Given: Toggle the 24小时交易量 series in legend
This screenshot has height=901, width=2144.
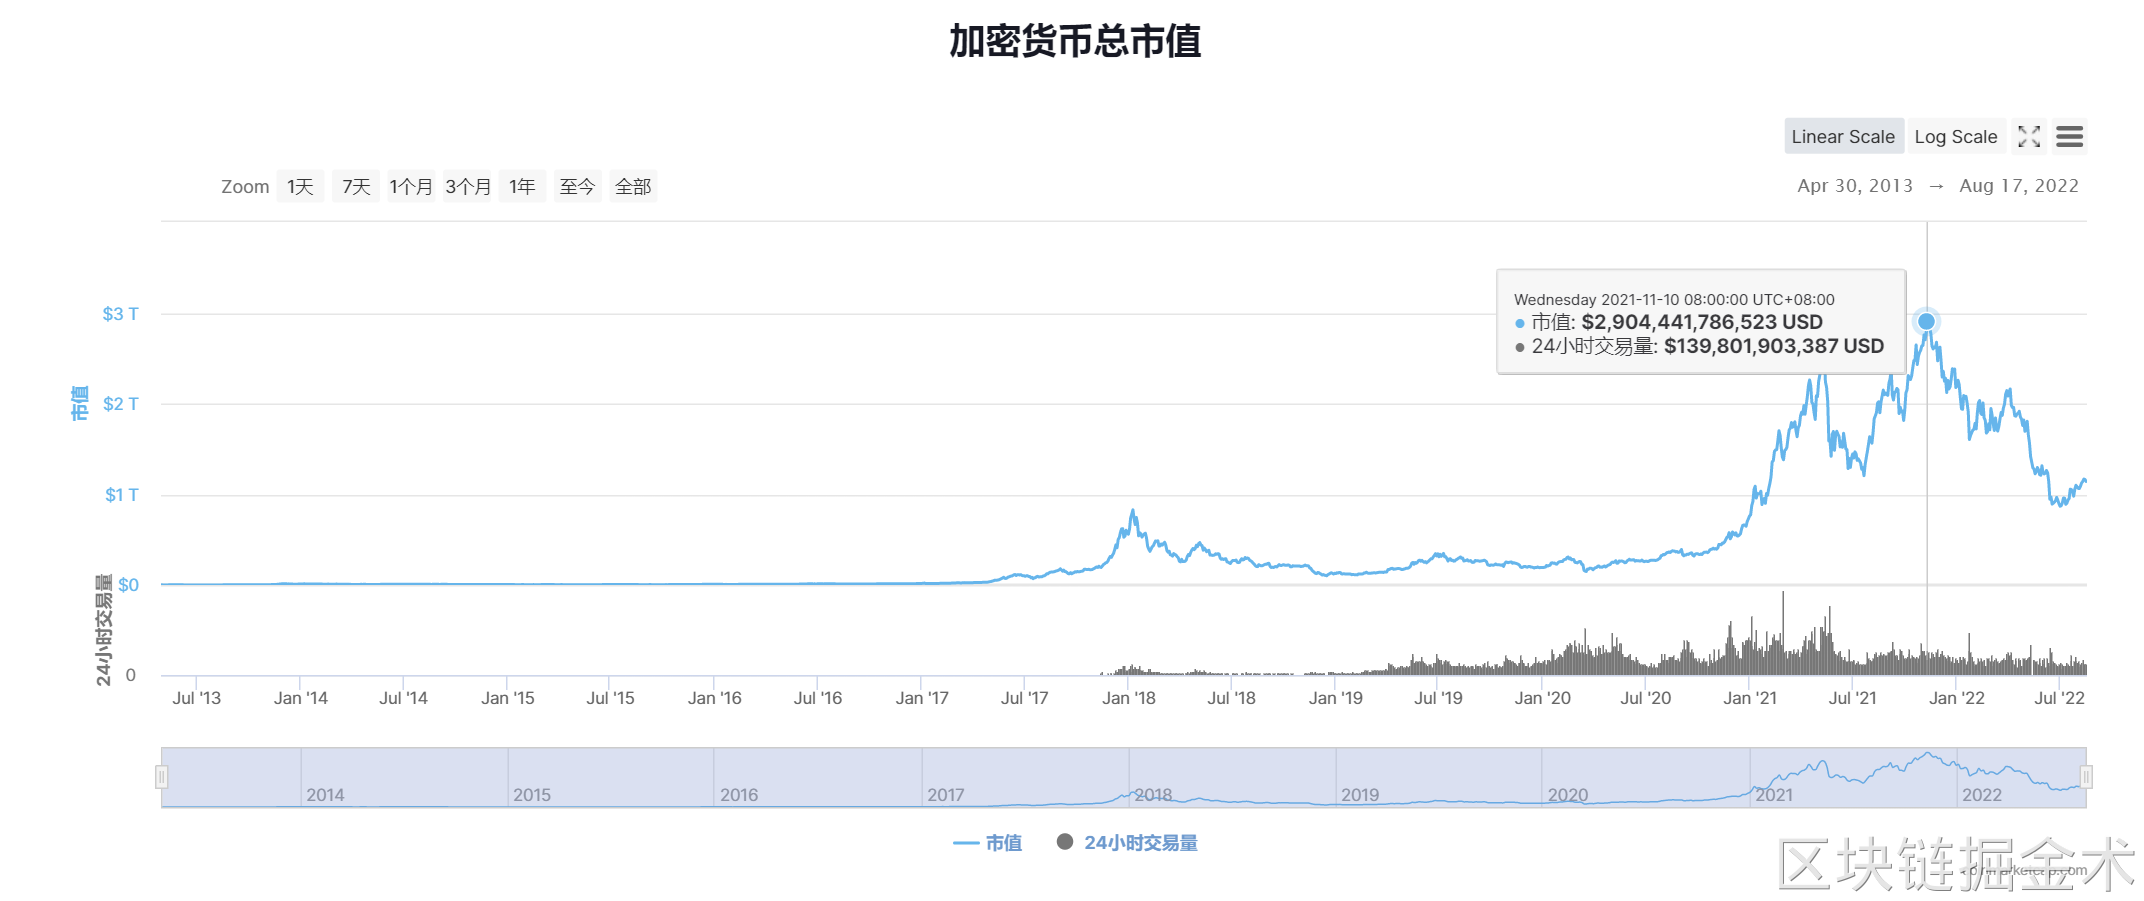Looking at the screenshot, I should tap(1128, 843).
